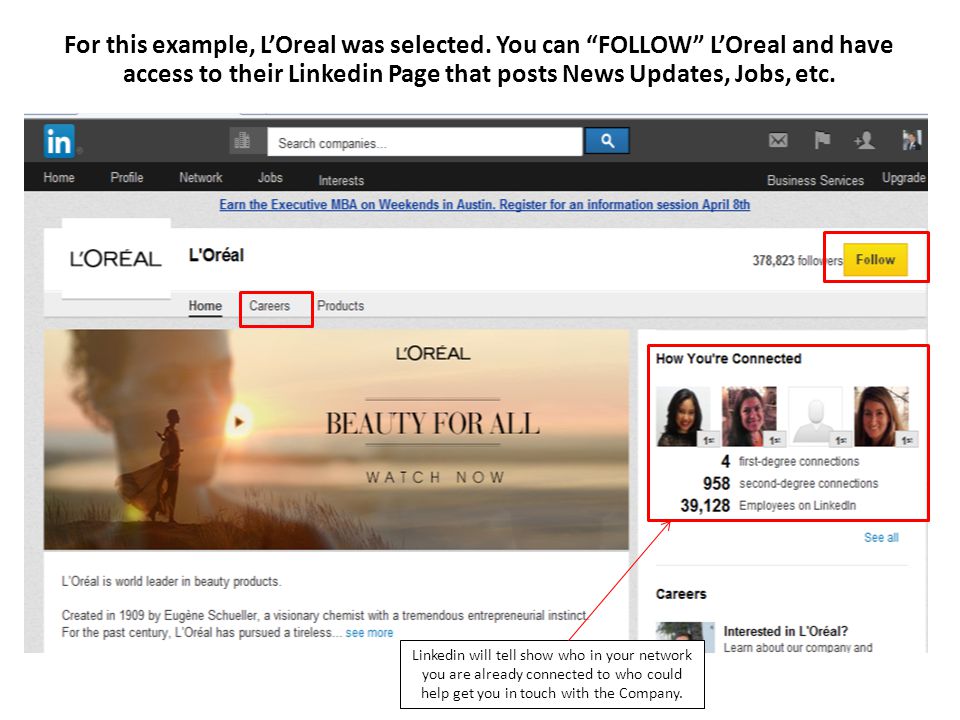Select the company Home tab
This screenshot has height=720, width=960.
(x=205, y=306)
